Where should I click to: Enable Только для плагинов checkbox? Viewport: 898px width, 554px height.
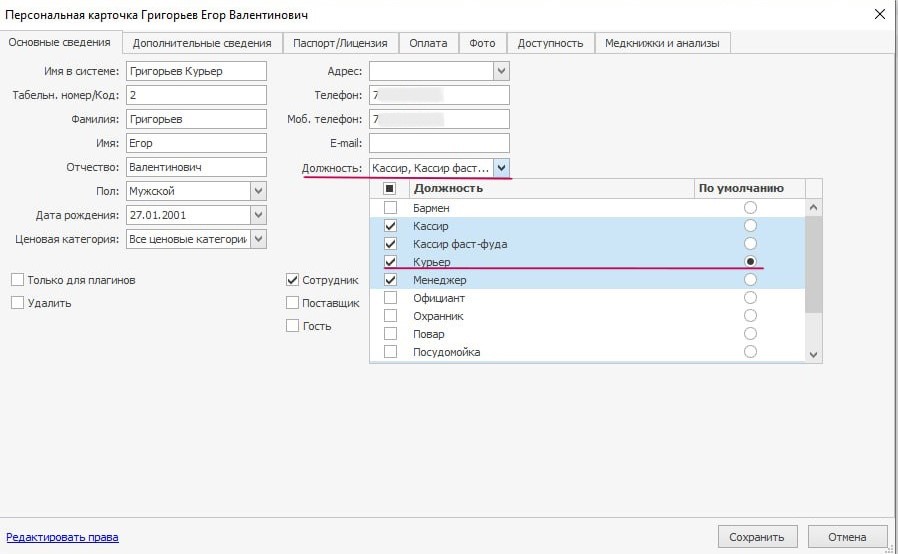(x=18, y=280)
